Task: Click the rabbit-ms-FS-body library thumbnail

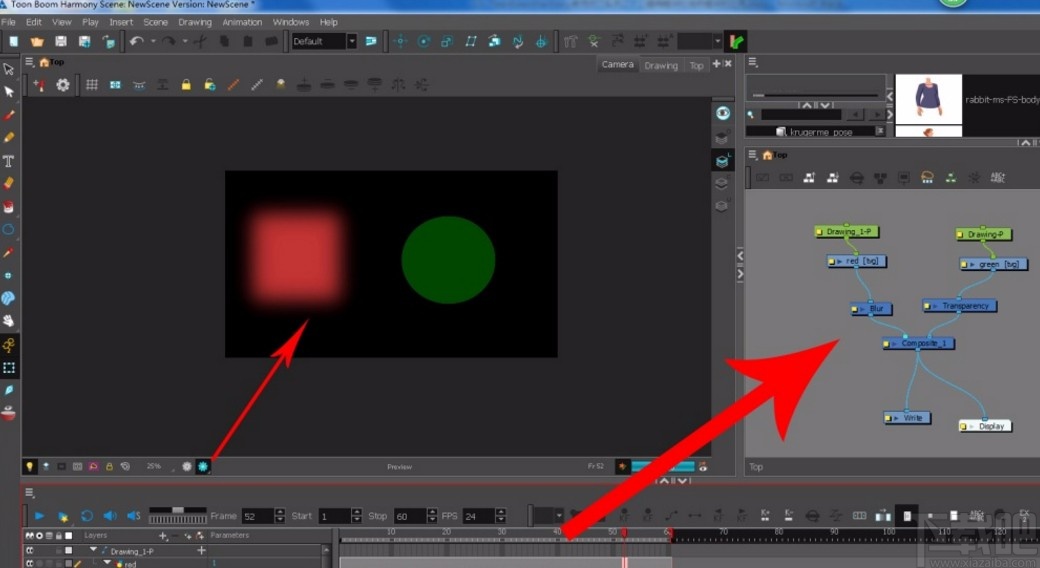Action: (x=929, y=99)
